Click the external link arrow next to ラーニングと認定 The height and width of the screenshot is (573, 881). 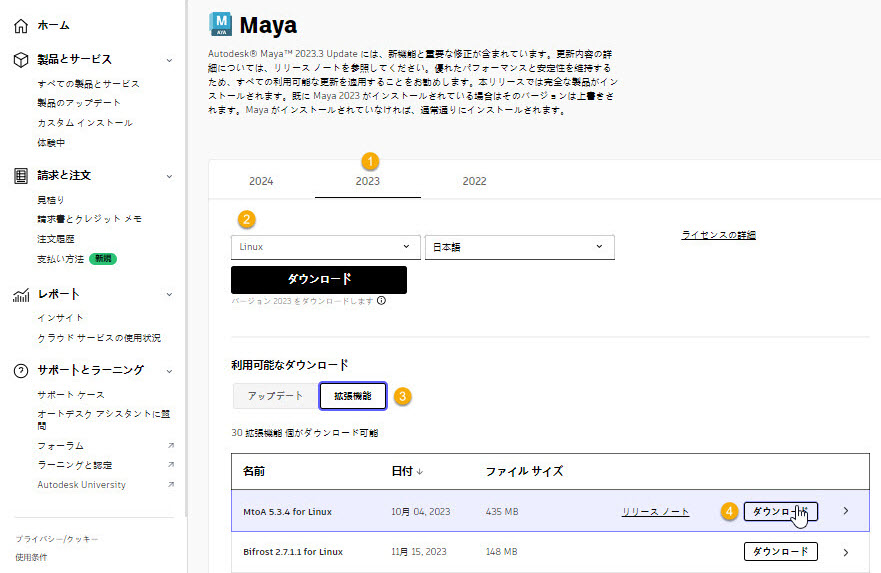tap(171, 465)
